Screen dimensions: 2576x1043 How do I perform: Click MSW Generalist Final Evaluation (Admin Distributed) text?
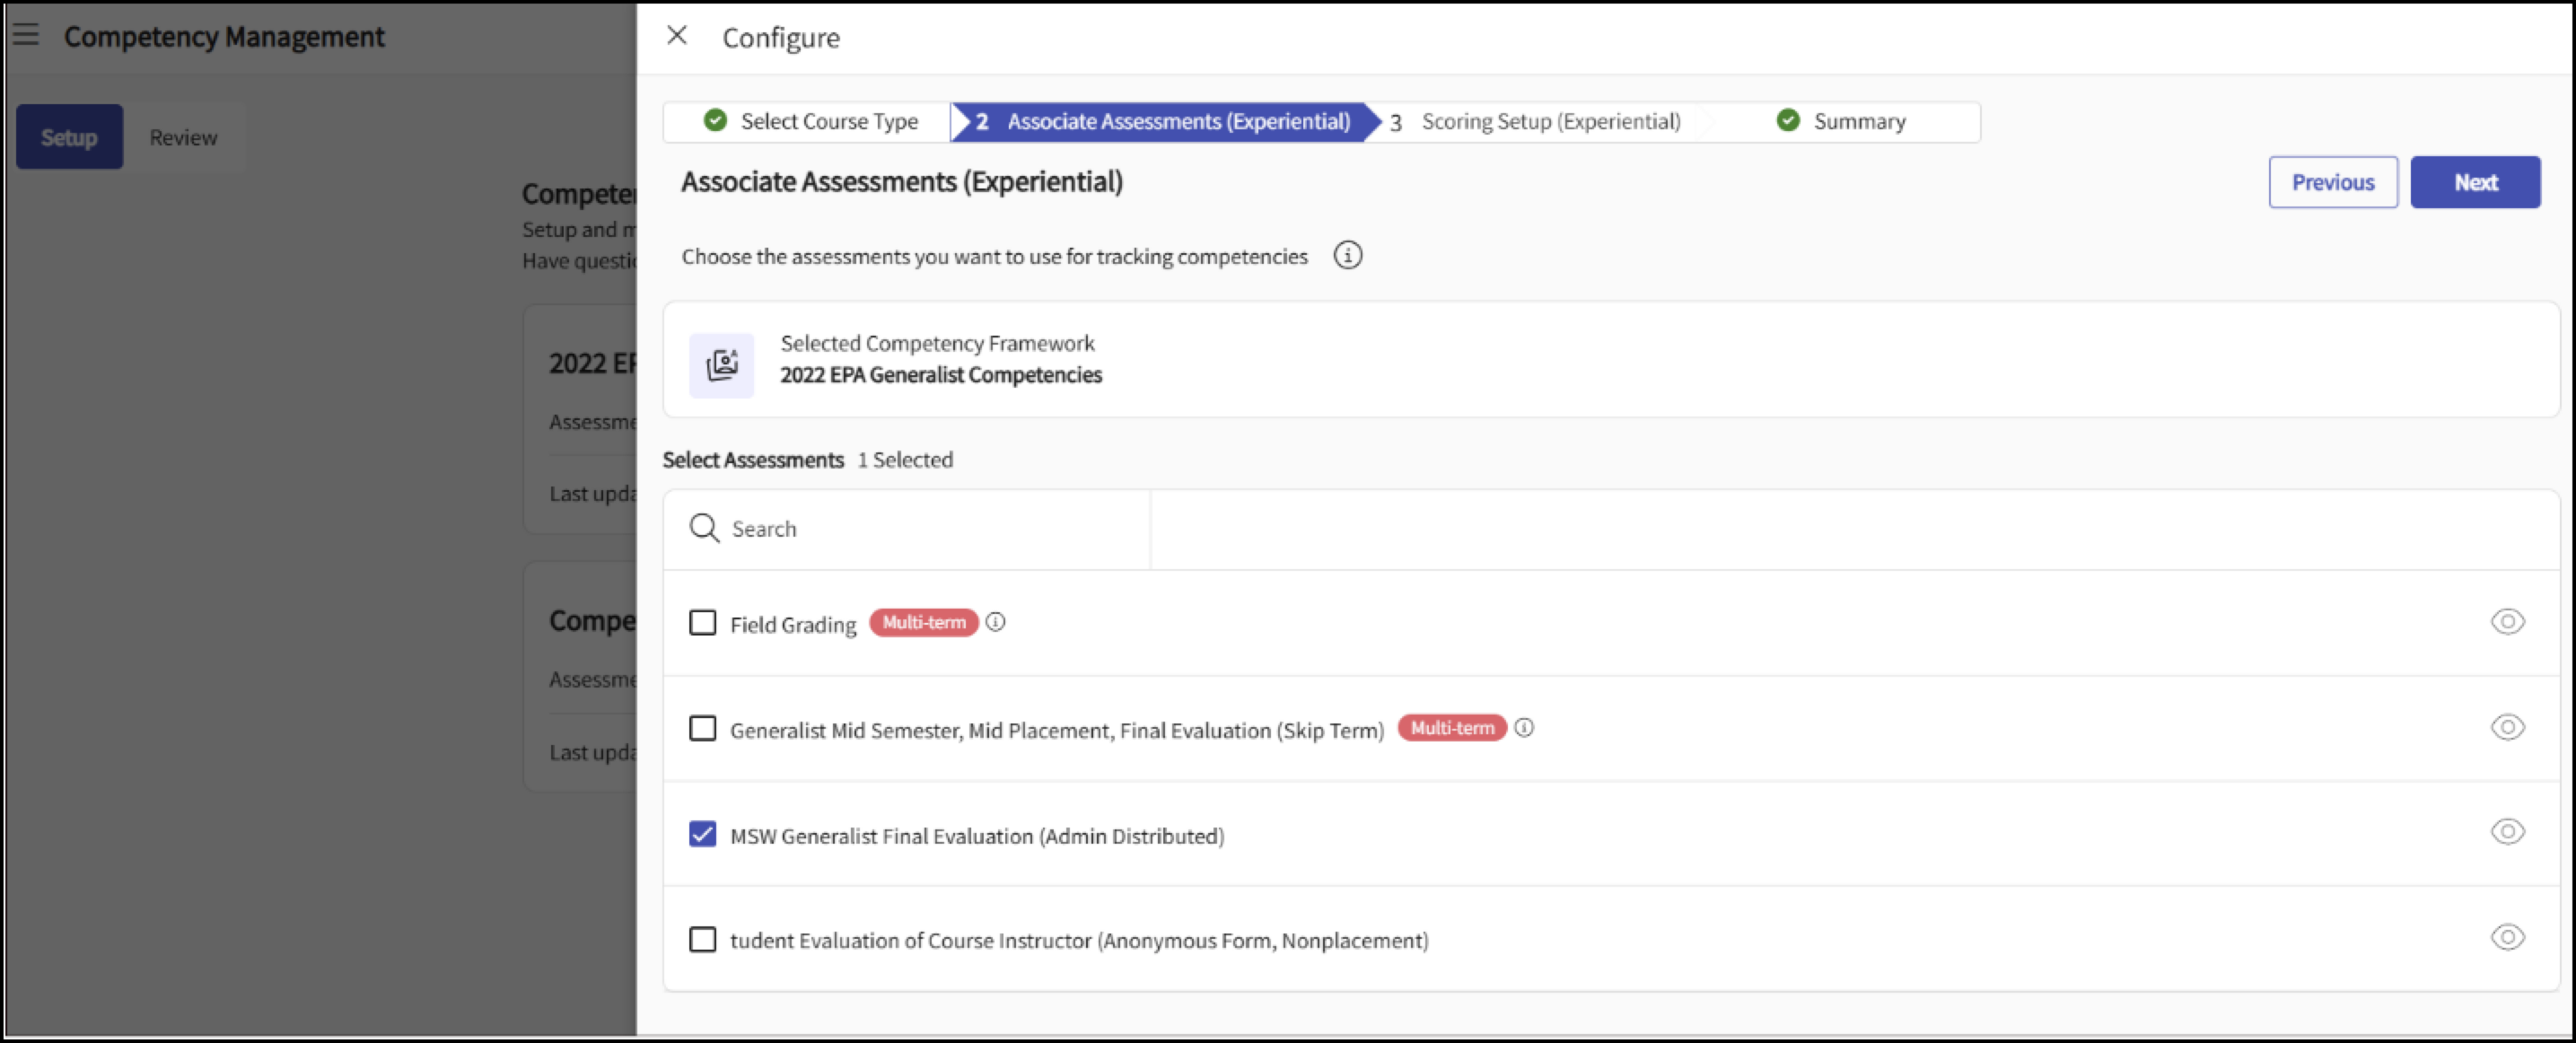coord(977,836)
